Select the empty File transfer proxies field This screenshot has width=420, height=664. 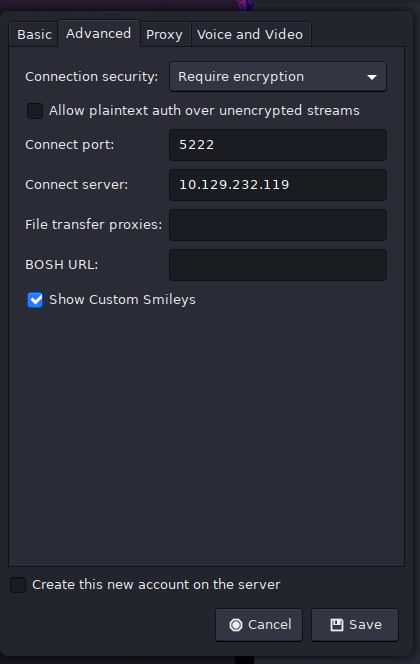pyautogui.click(x=278, y=225)
